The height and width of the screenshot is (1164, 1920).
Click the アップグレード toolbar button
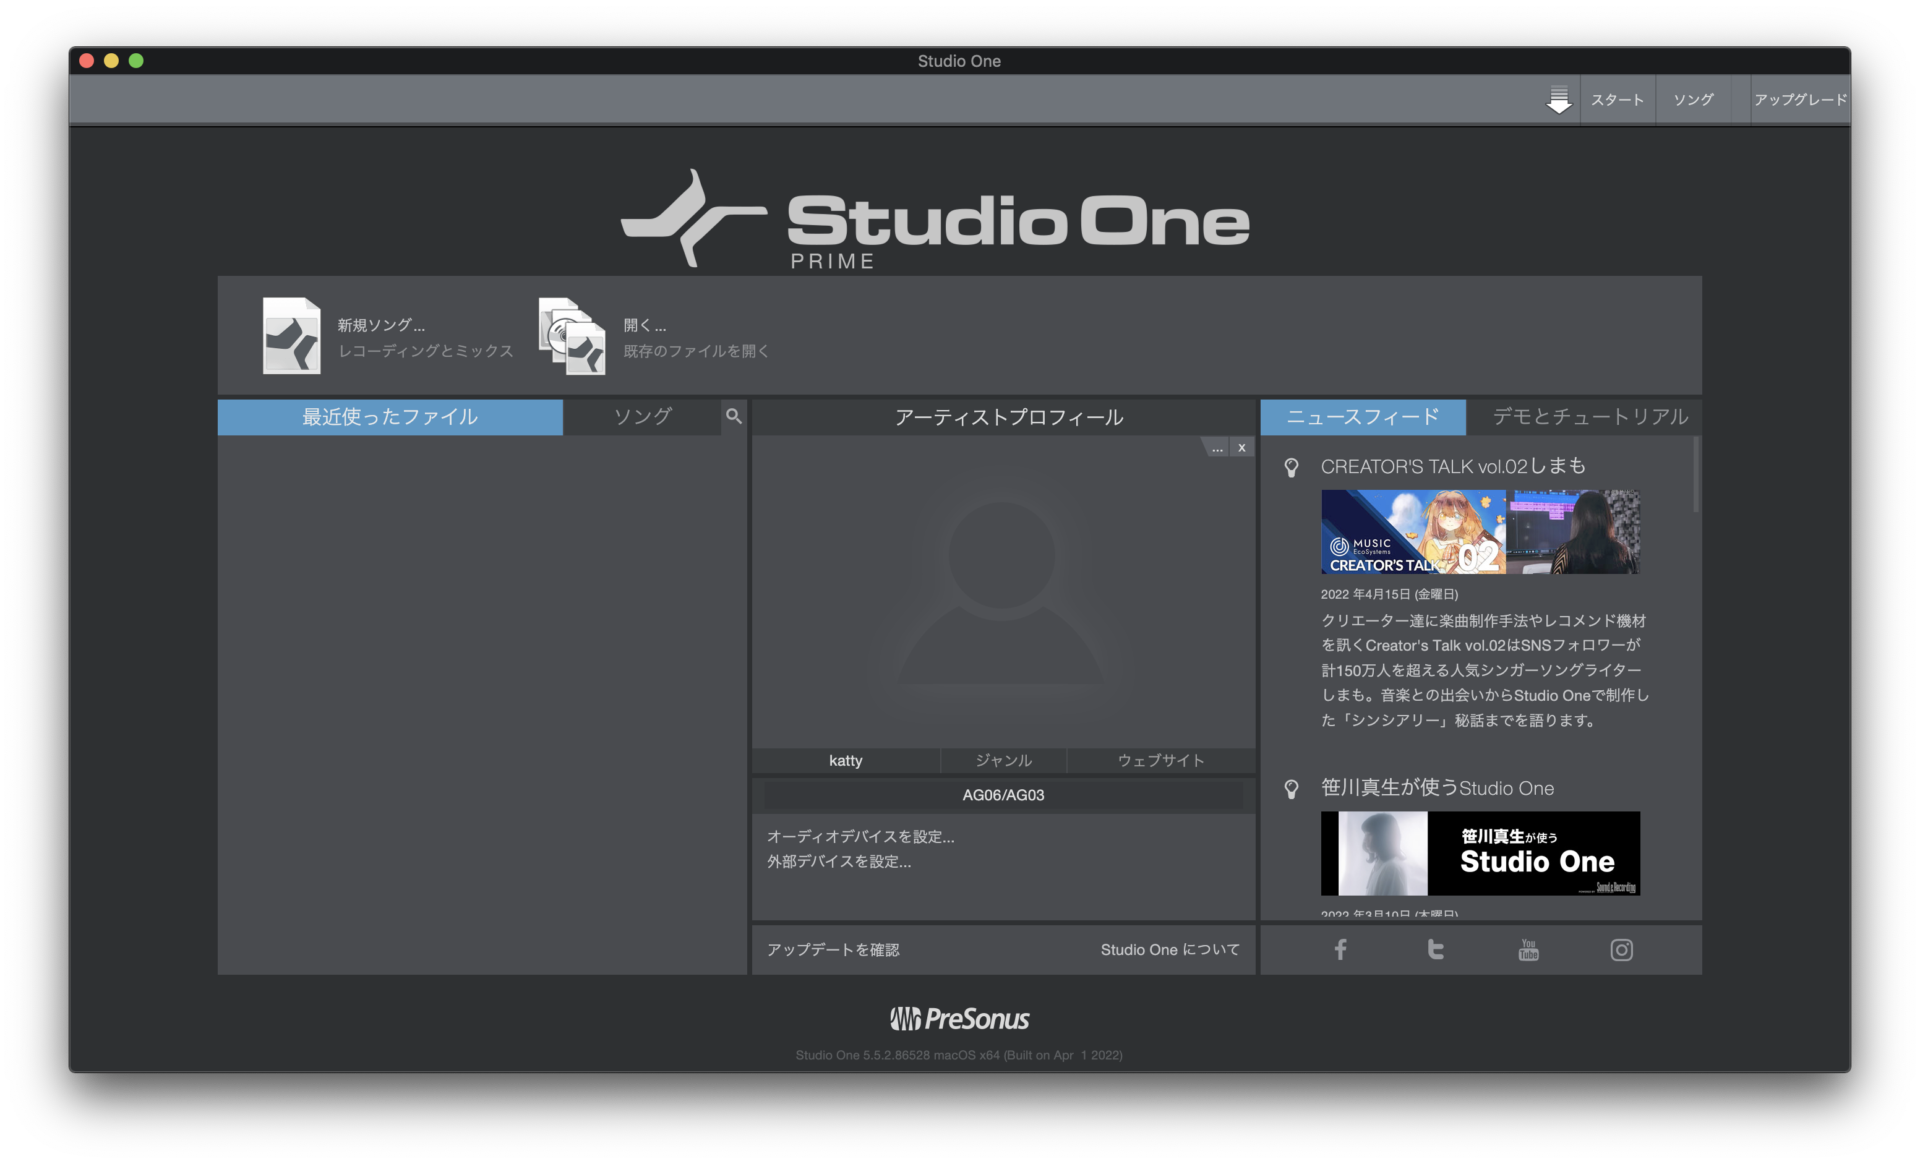pos(1800,100)
